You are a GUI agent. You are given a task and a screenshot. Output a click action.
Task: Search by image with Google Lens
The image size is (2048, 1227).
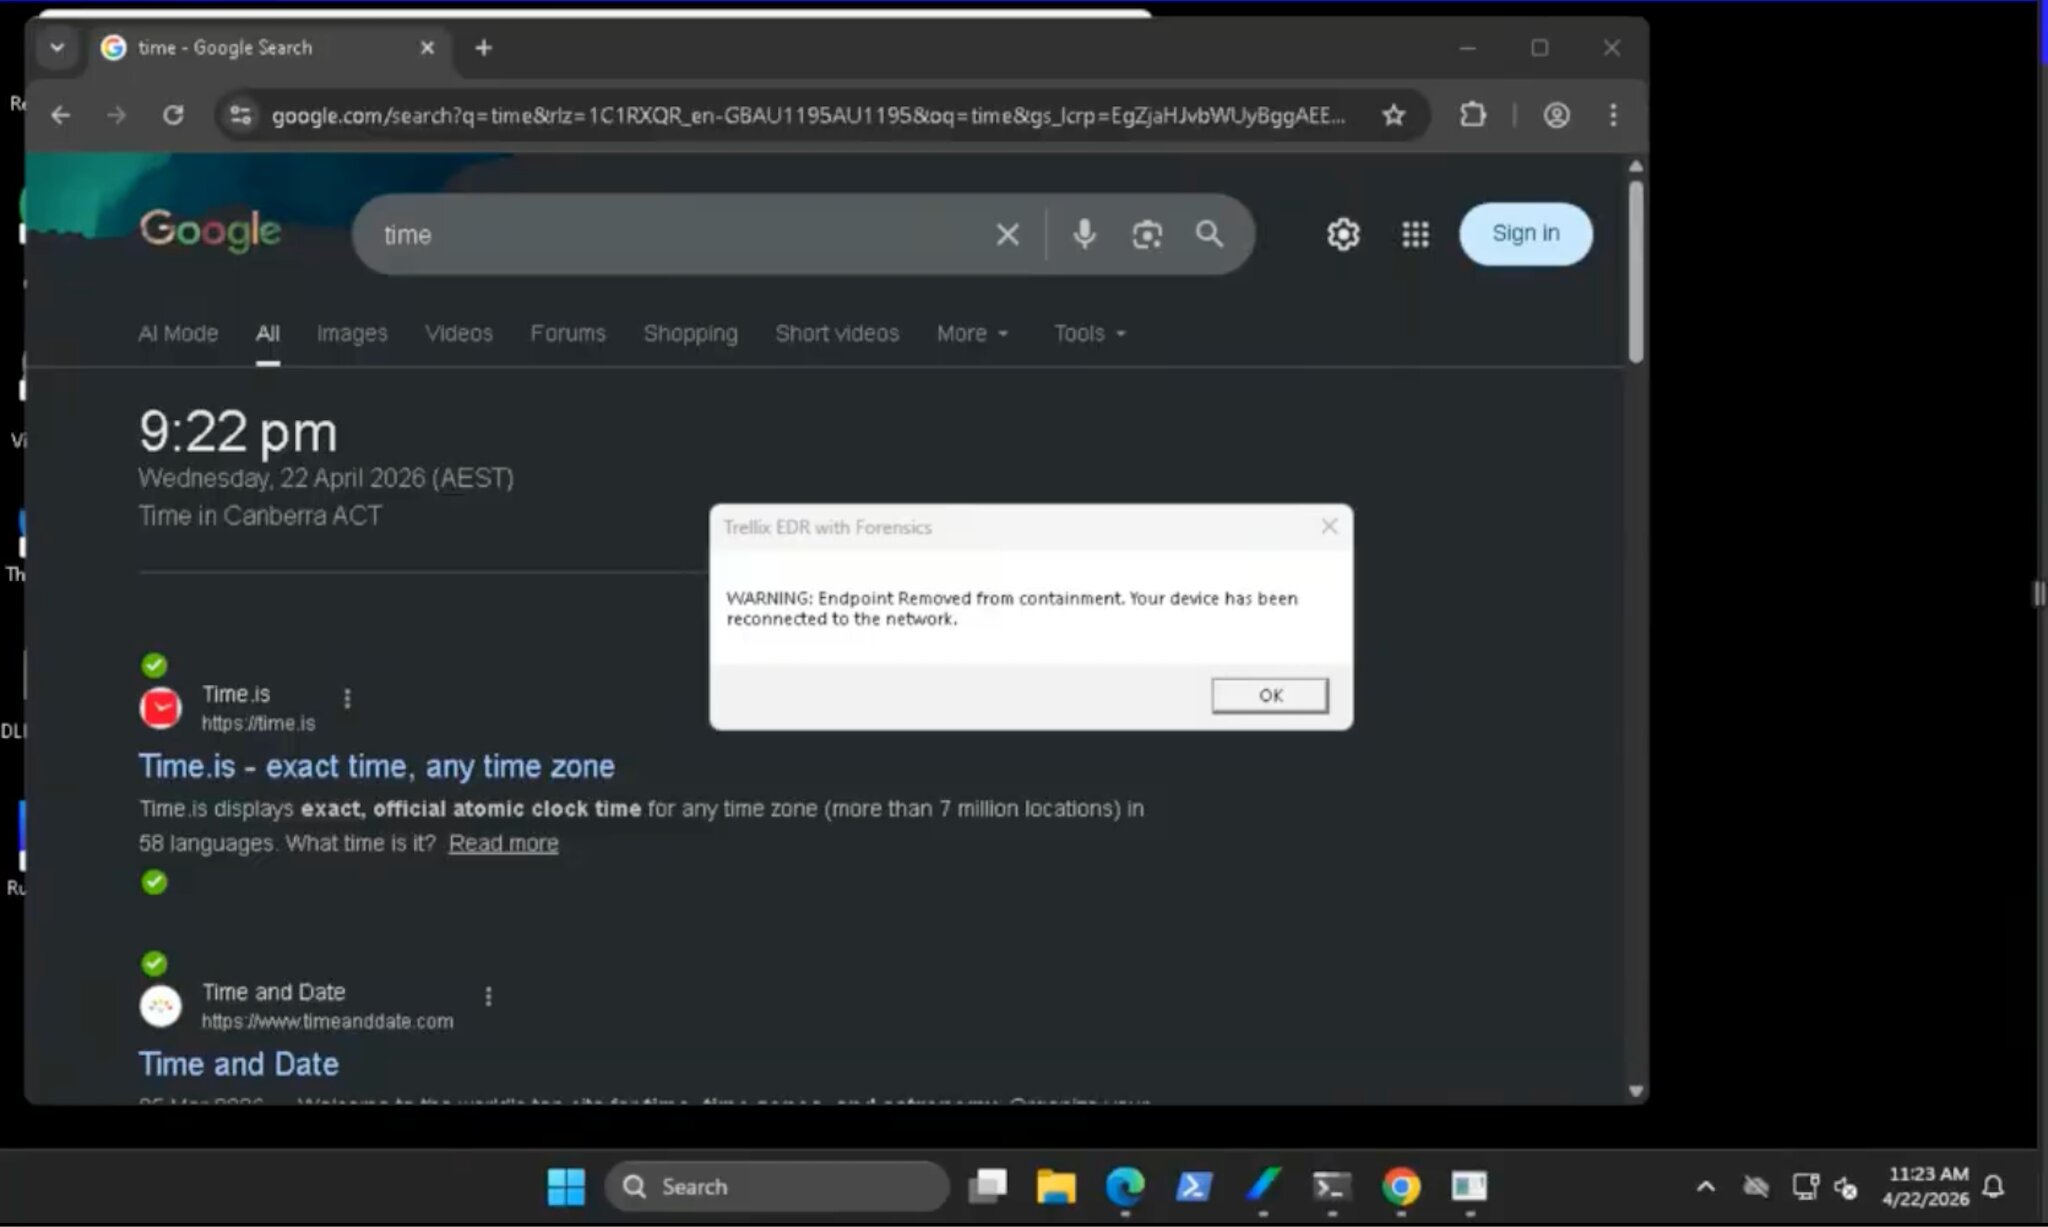point(1147,234)
